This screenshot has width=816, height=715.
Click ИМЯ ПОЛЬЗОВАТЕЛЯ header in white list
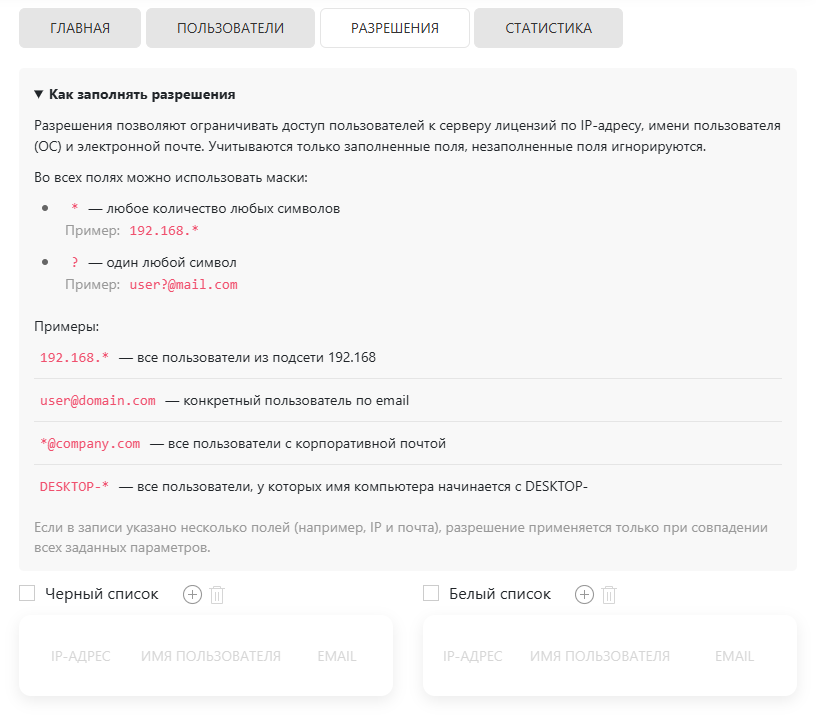click(600, 657)
